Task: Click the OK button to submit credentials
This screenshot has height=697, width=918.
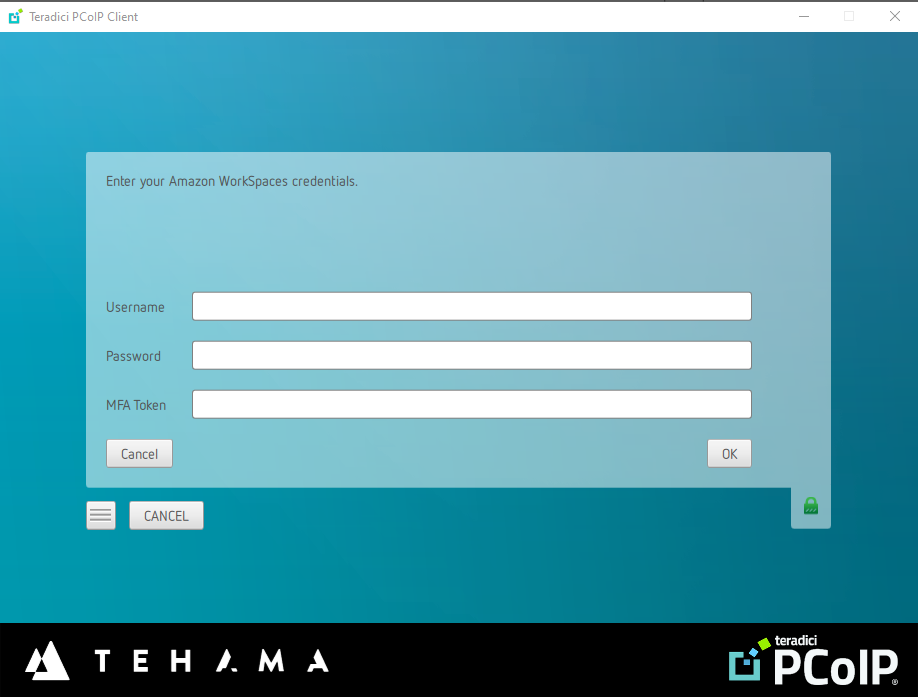Action: (x=729, y=454)
